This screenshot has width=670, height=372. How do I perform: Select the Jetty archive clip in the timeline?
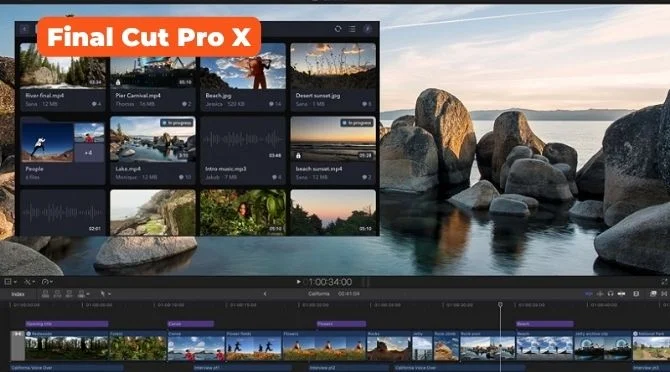pyautogui.click(x=602, y=346)
